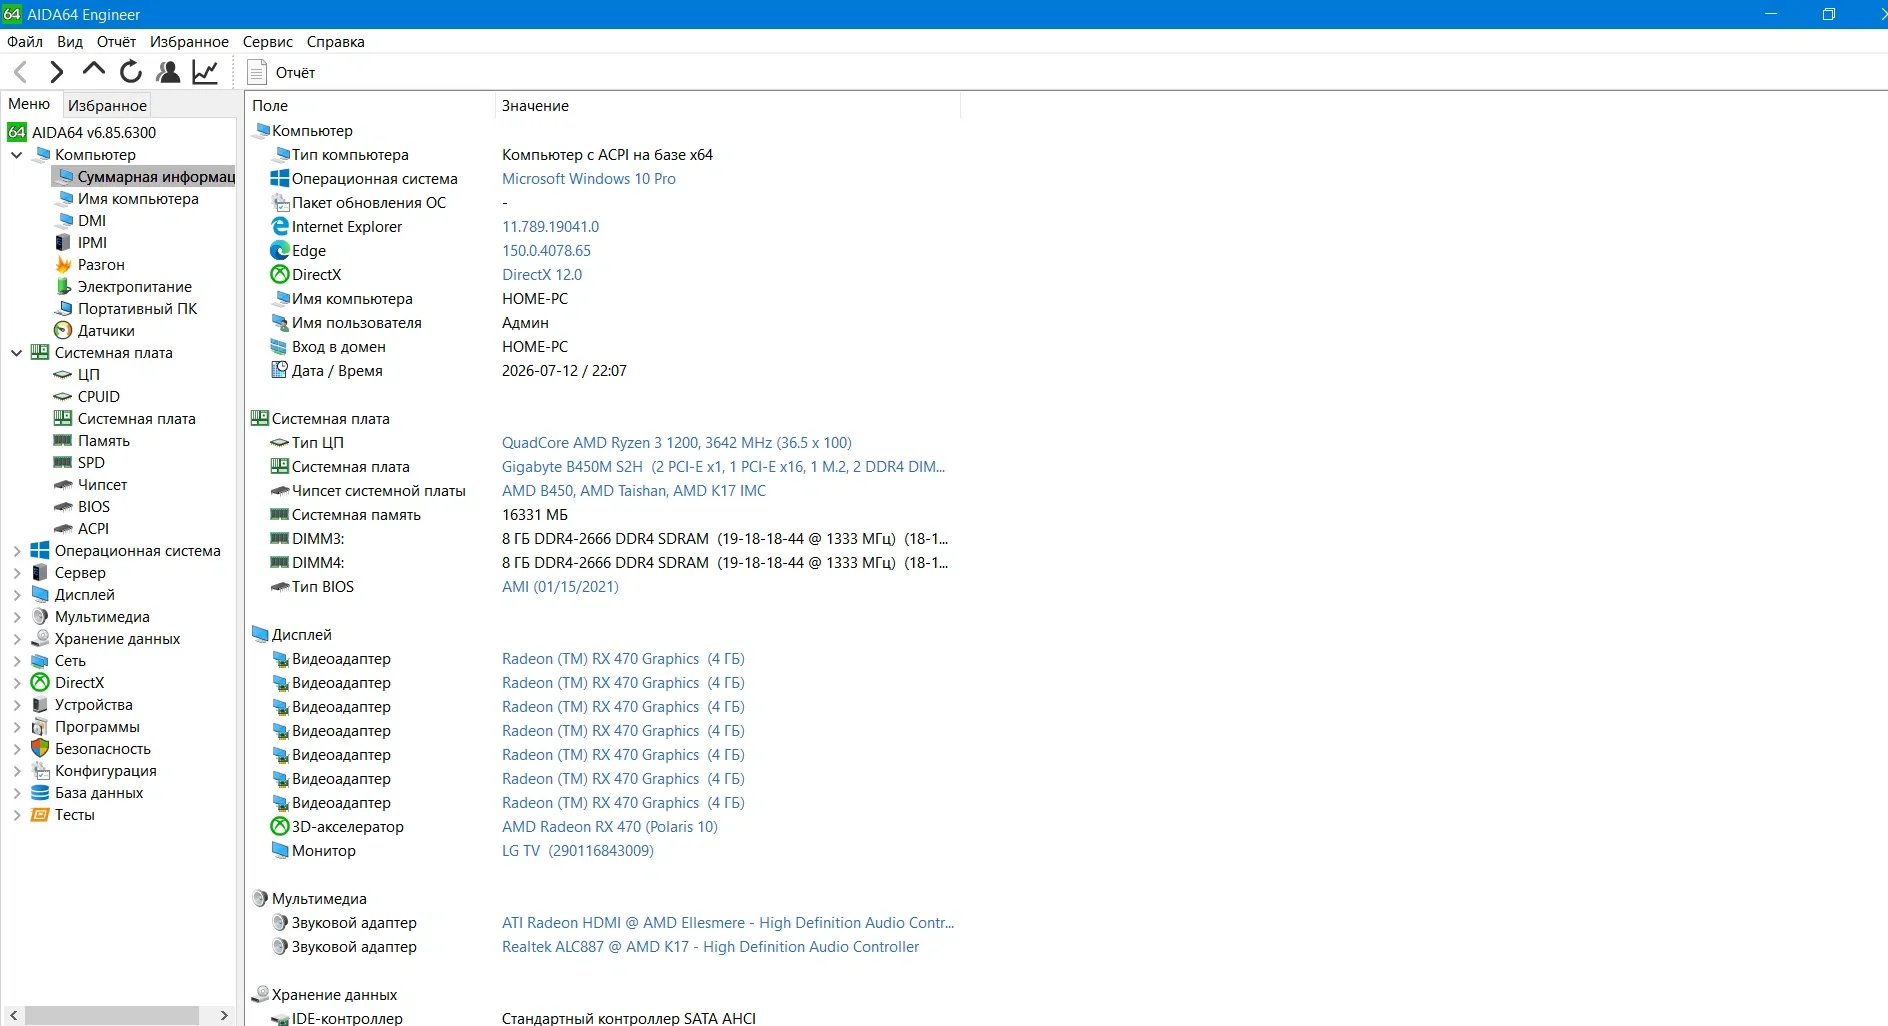Select the AIDA64 v6.85.6300 root node
This screenshot has width=1888, height=1026.
pyautogui.click(x=94, y=133)
